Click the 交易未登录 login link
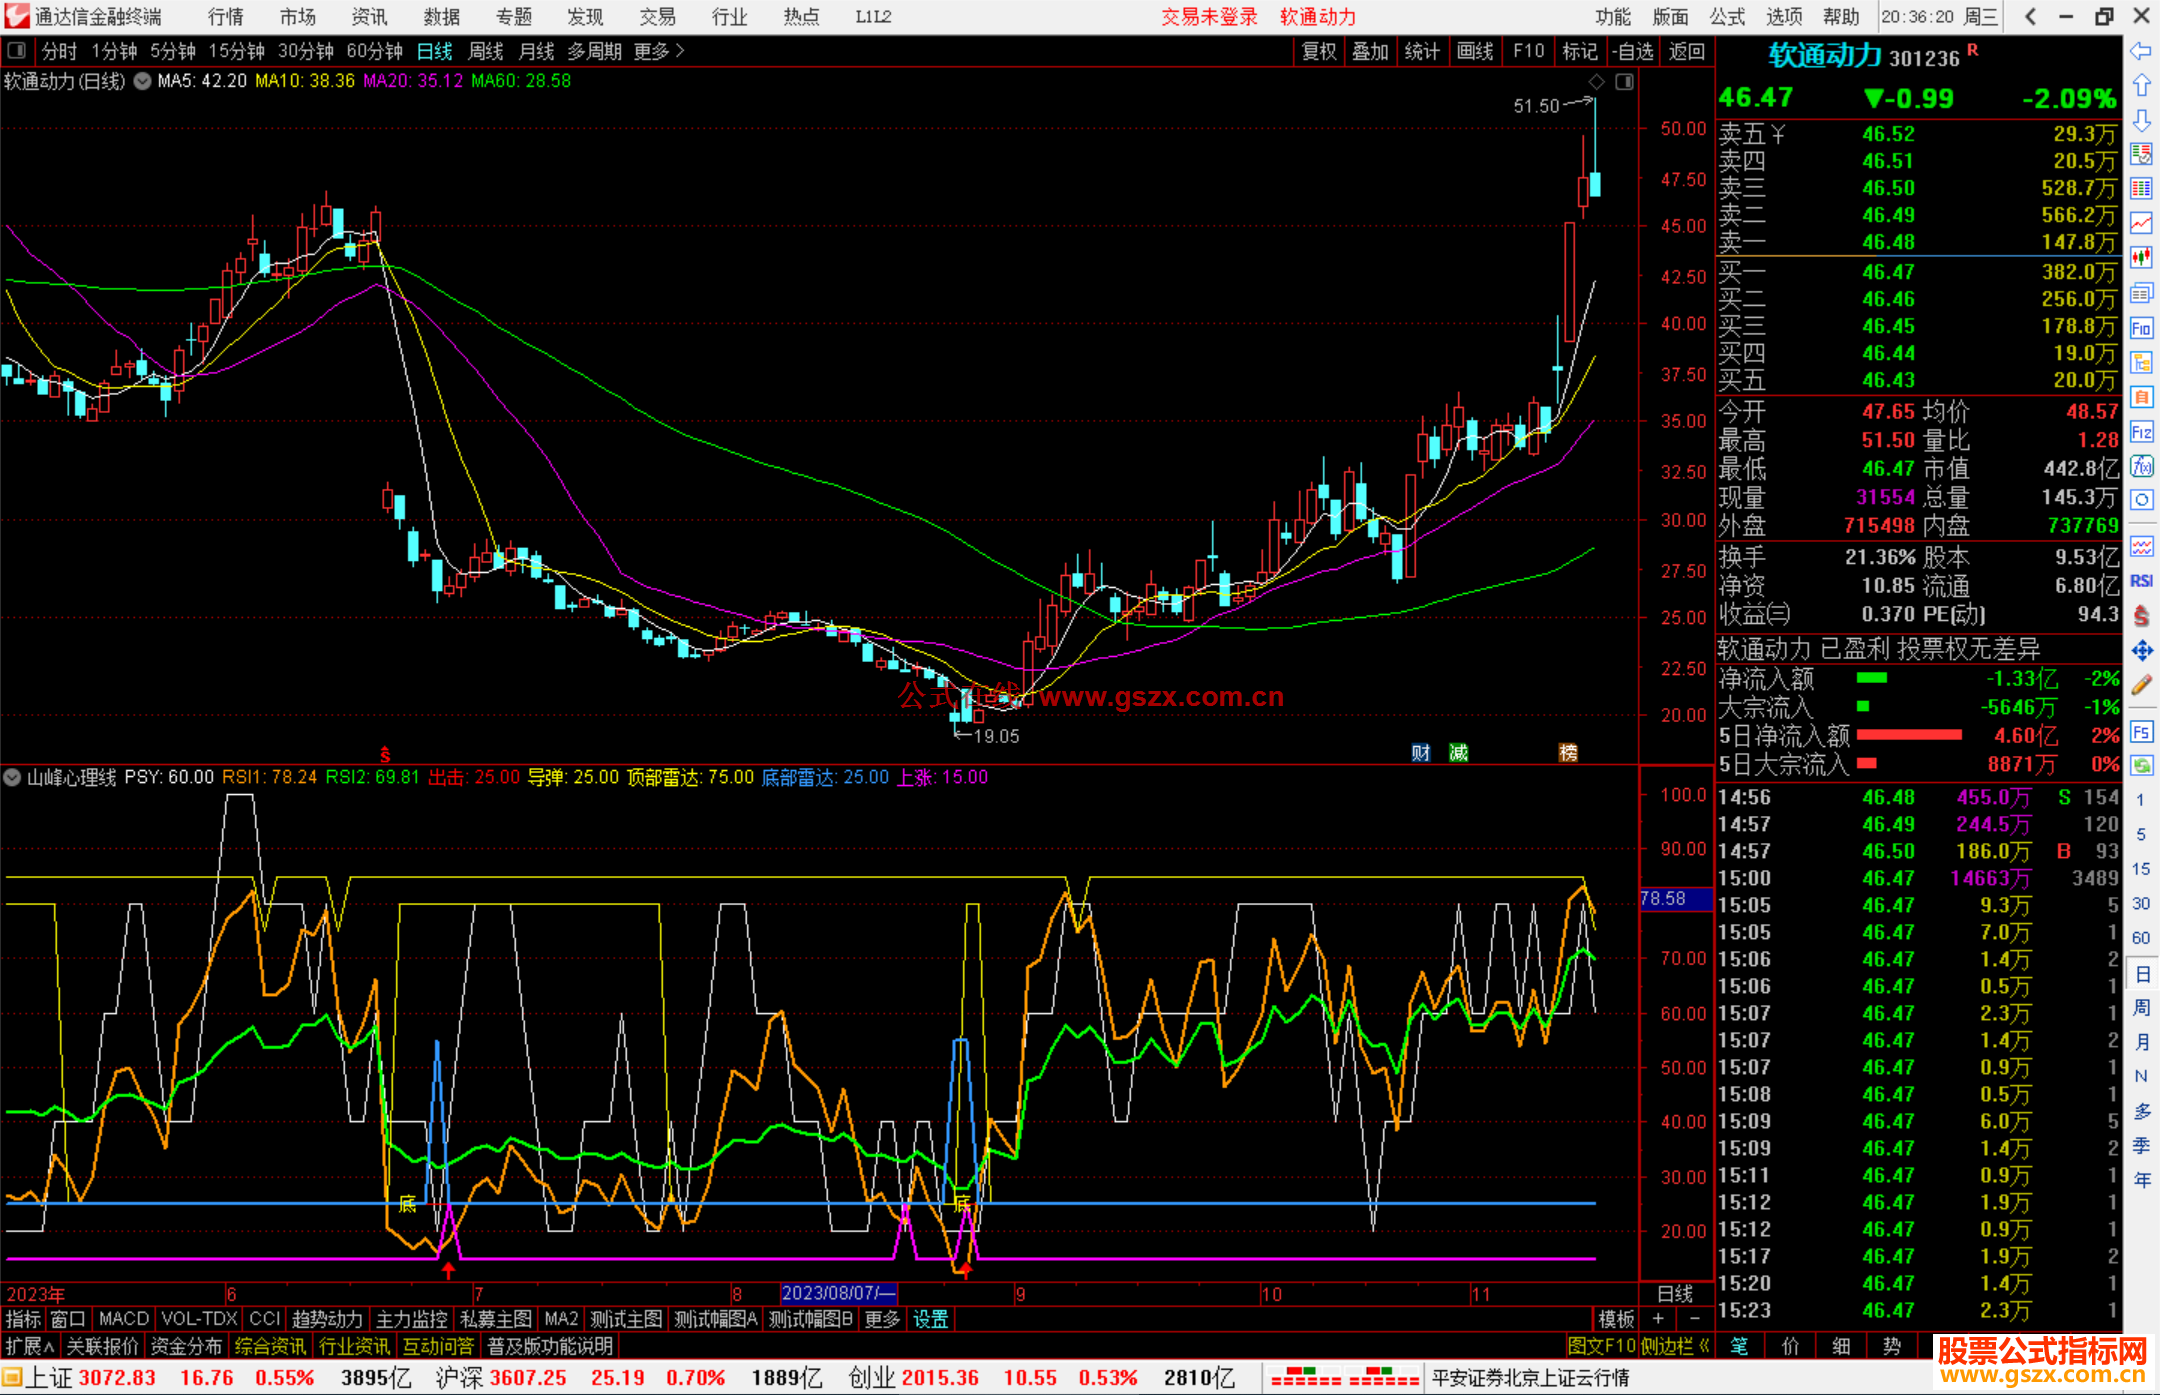 click(1208, 17)
